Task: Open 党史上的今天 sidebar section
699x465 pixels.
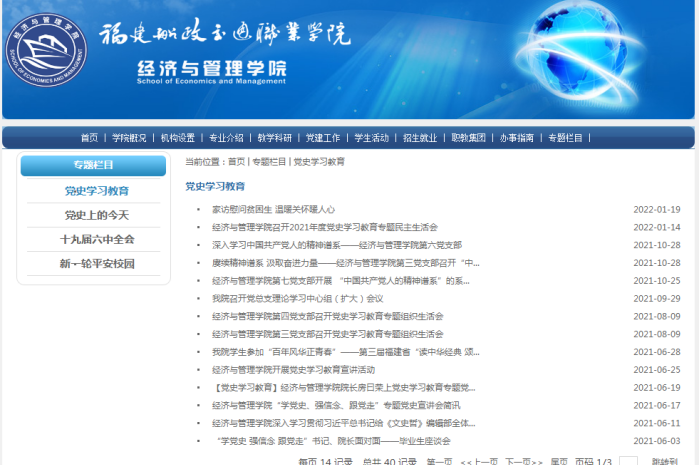Action: pyautogui.click(x=97, y=215)
